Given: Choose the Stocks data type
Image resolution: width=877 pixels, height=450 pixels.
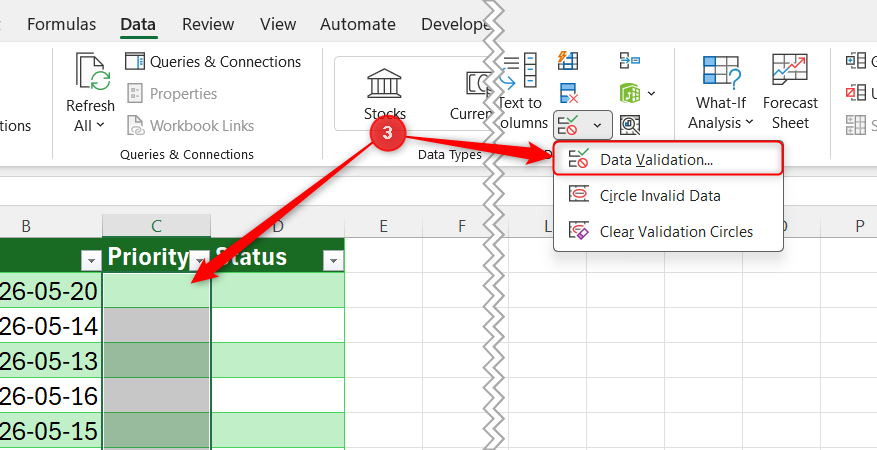Looking at the screenshot, I should (384, 93).
